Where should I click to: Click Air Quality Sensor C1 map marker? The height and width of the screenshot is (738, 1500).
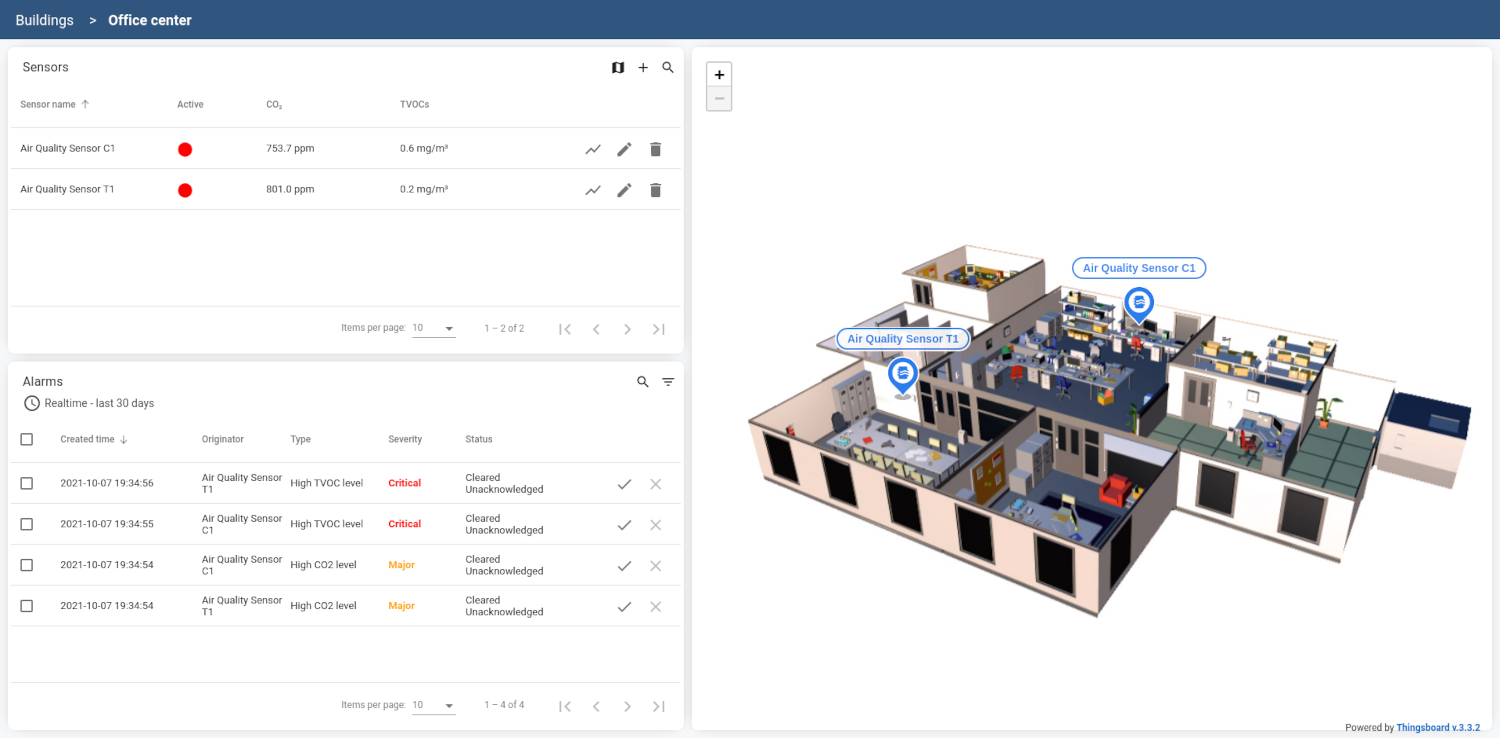[1139, 304]
